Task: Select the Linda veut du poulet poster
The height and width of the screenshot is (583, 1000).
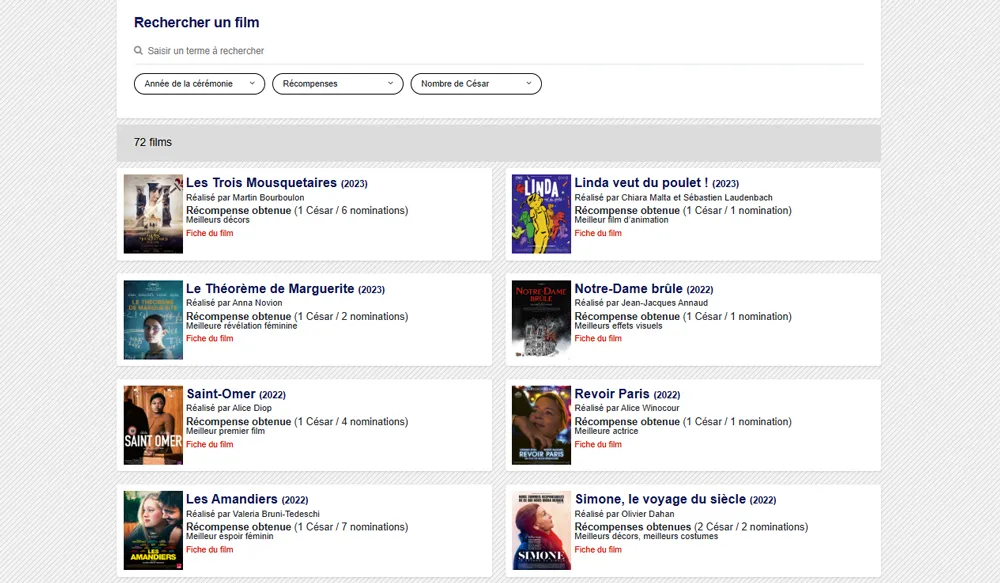Action: 541,214
